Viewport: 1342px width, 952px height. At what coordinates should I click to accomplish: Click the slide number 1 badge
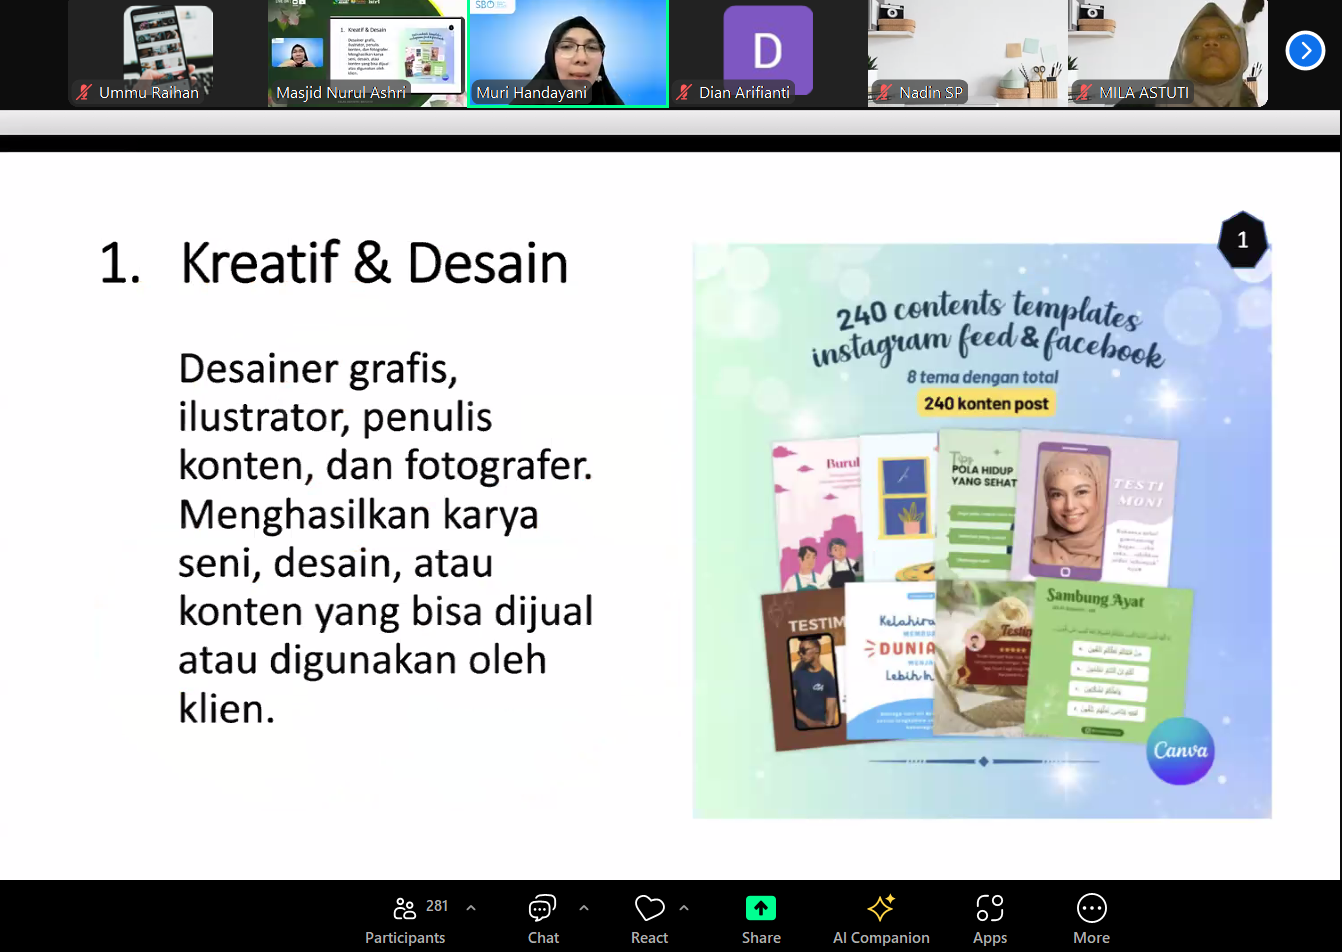1242,240
